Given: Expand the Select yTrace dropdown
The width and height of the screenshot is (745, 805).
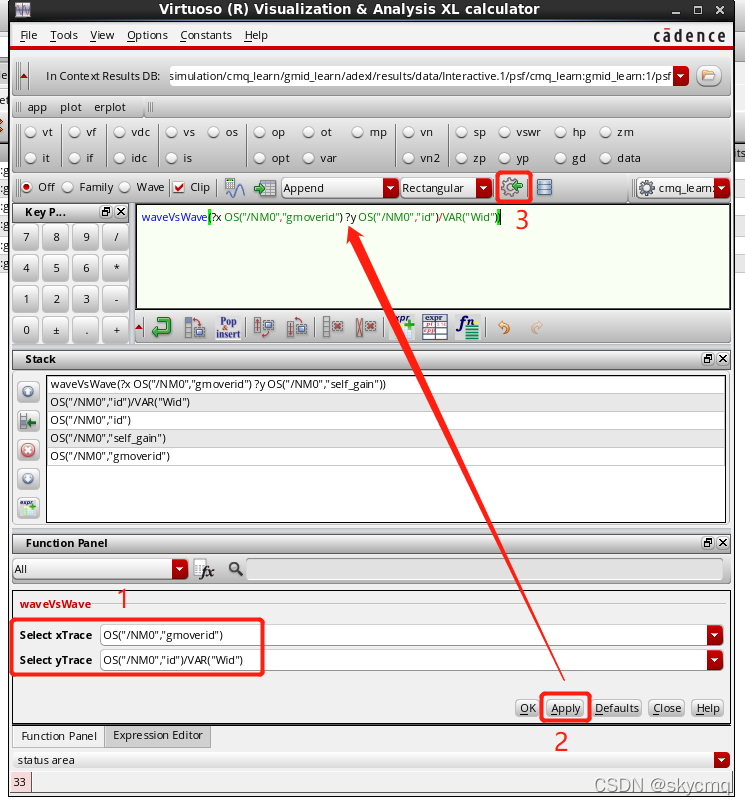Looking at the screenshot, I should point(715,660).
